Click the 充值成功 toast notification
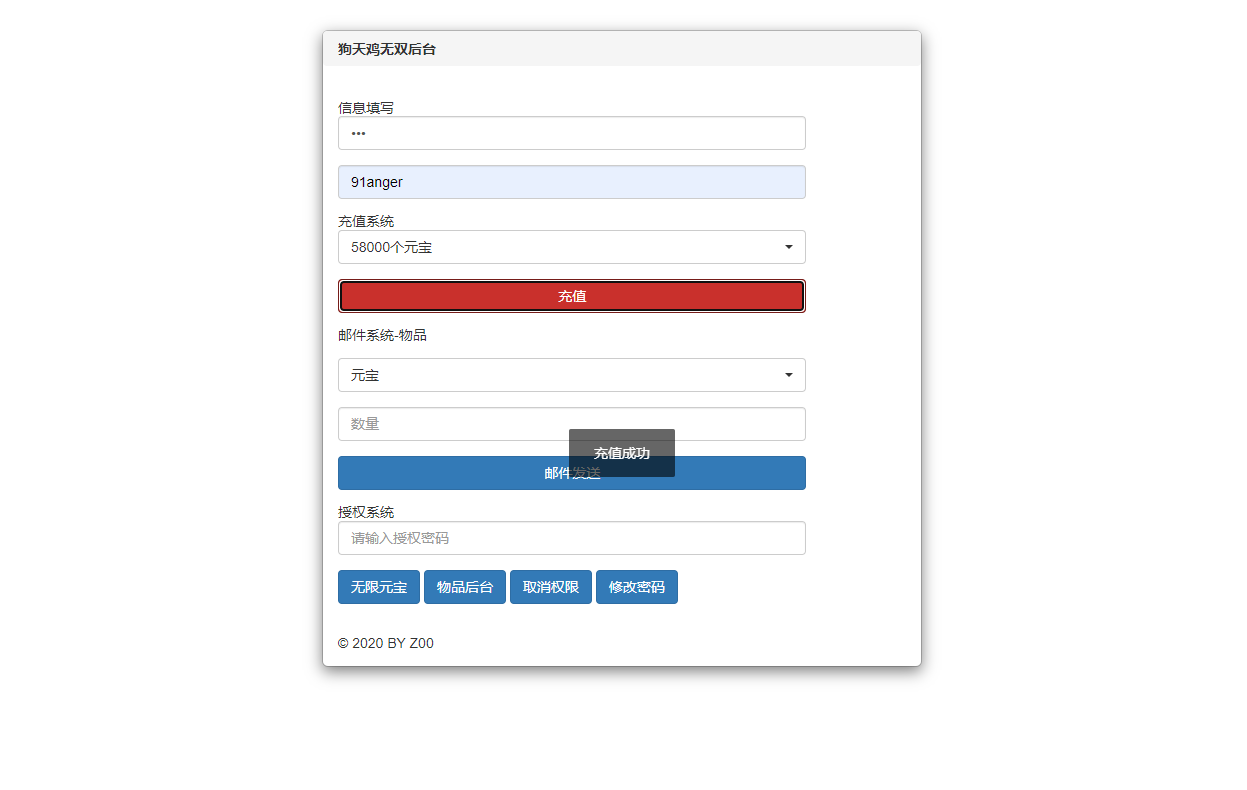Viewport: 1247px width, 790px height. (621, 453)
